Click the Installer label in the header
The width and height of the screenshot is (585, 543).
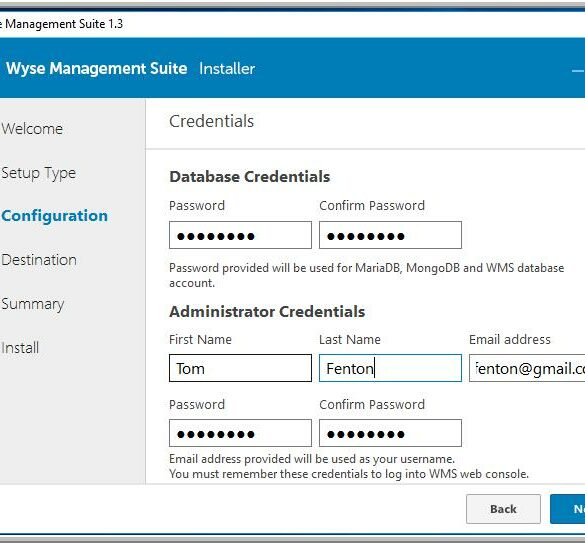[x=227, y=69]
